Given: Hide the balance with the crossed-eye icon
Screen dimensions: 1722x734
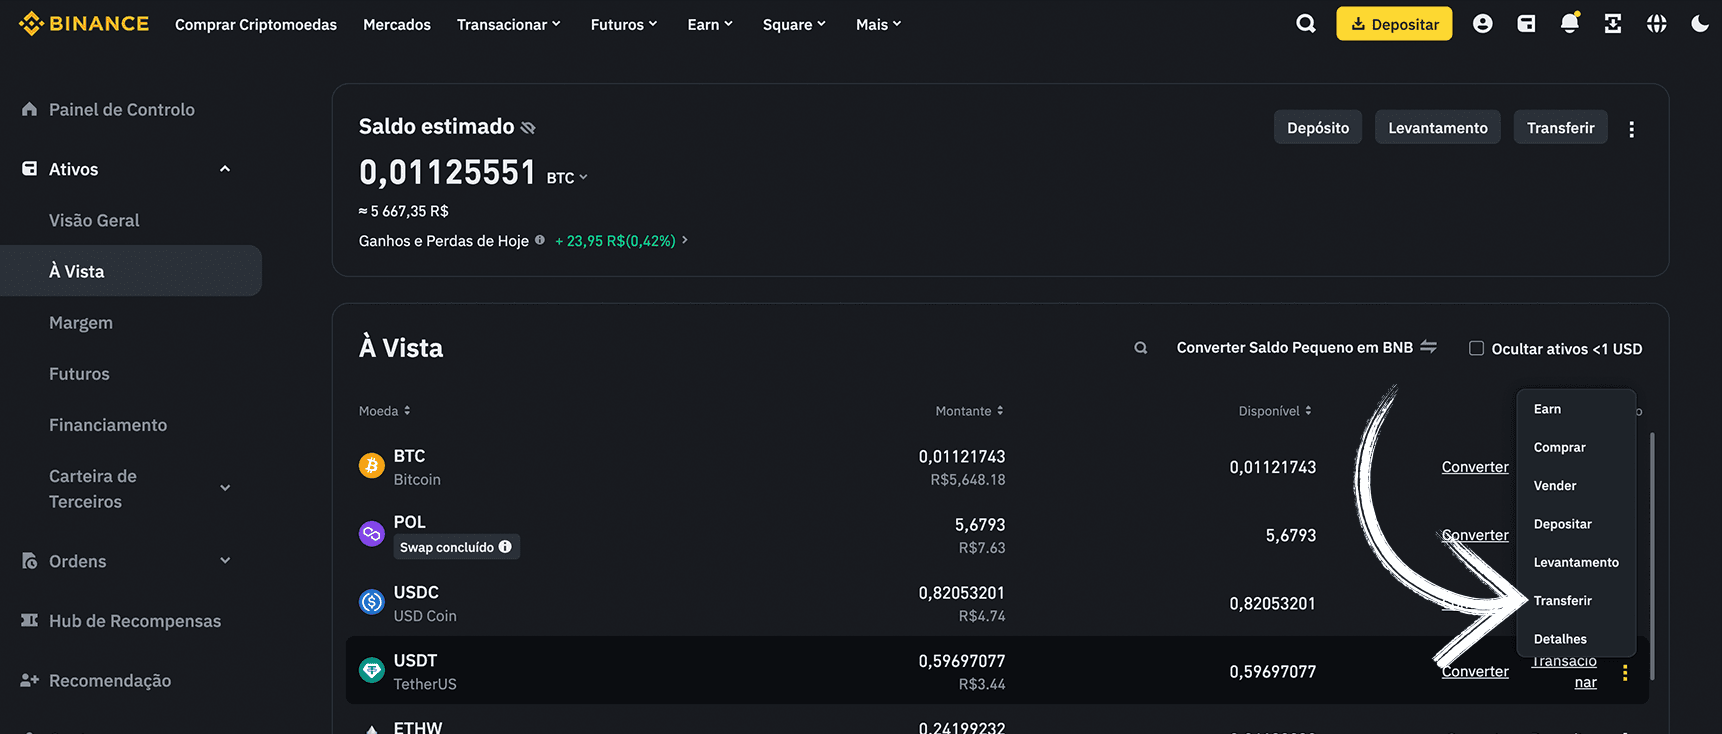Looking at the screenshot, I should [528, 128].
